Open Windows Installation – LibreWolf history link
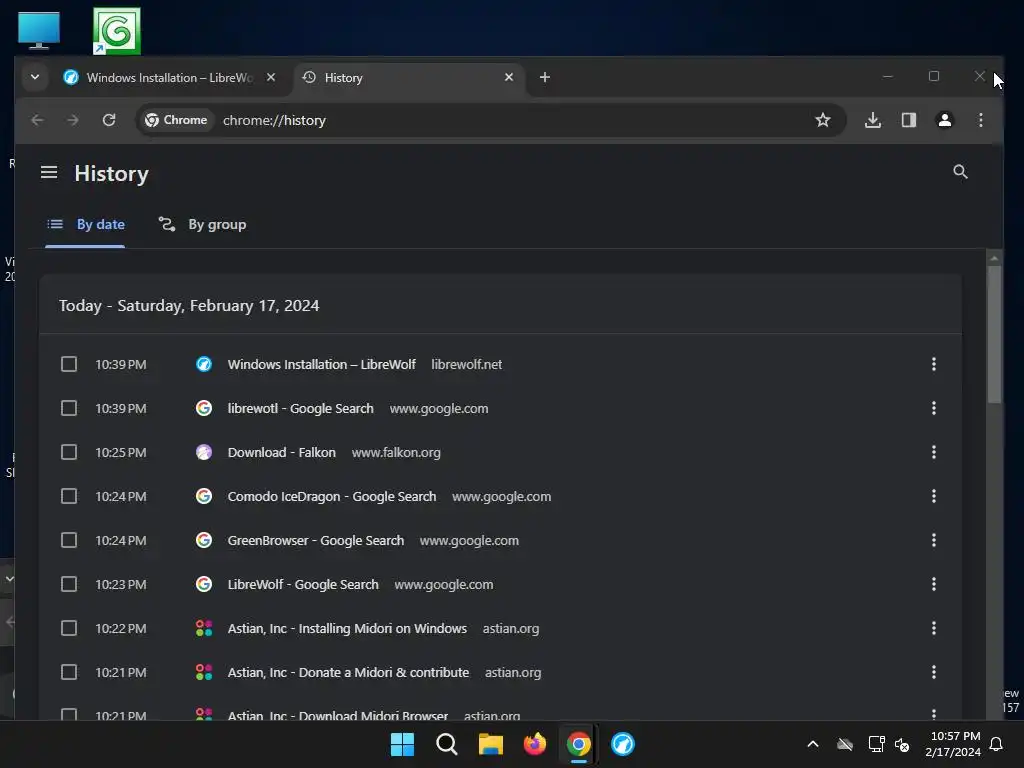 pyautogui.click(x=321, y=364)
